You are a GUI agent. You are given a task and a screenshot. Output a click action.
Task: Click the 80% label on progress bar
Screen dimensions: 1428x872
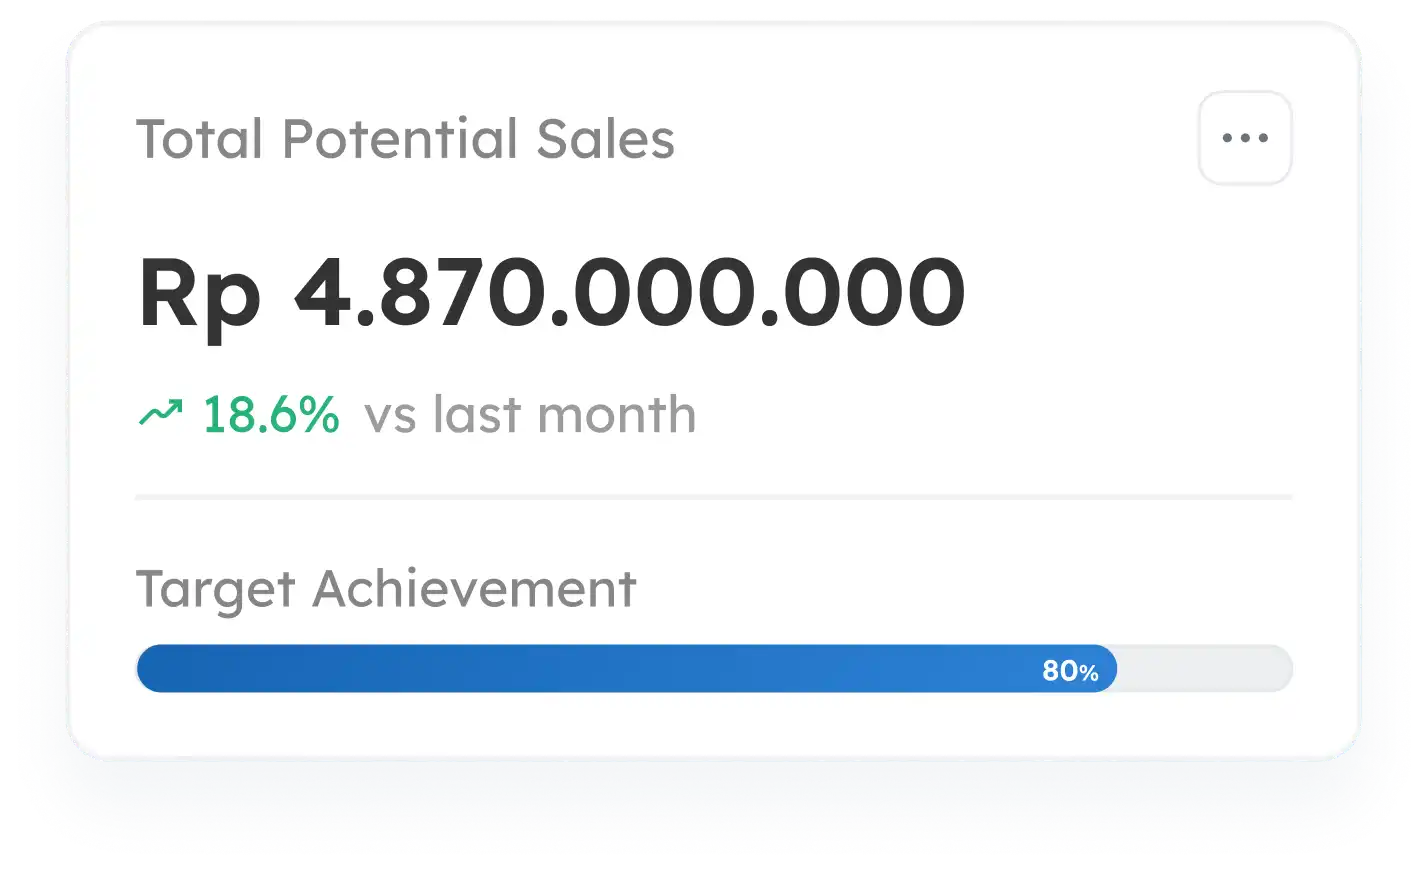[x=1070, y=670]
